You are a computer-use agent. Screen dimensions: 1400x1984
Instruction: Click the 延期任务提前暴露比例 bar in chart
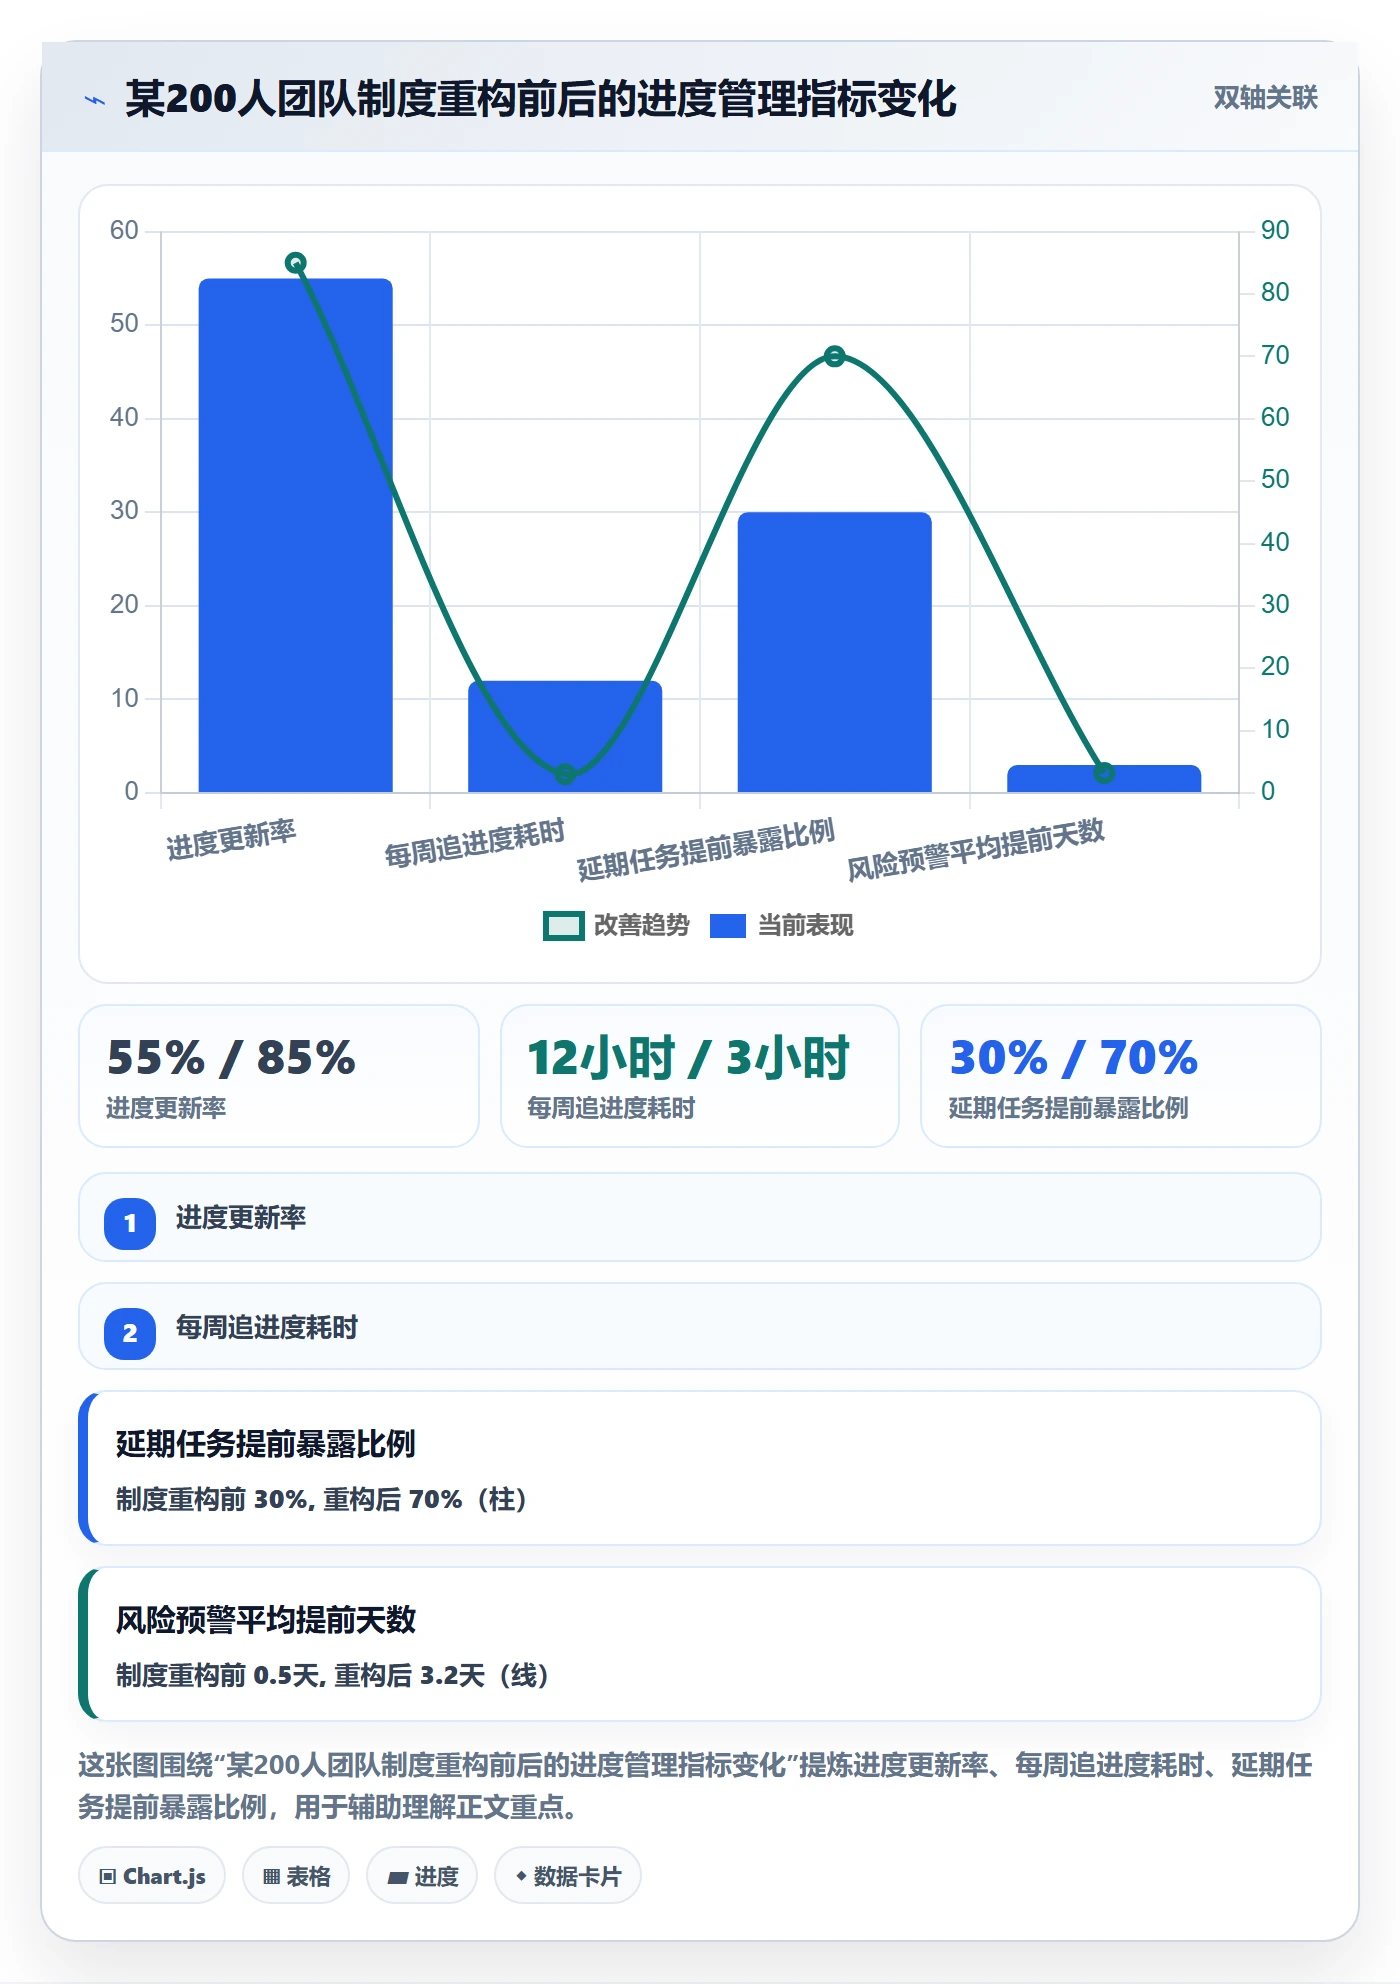835,652
